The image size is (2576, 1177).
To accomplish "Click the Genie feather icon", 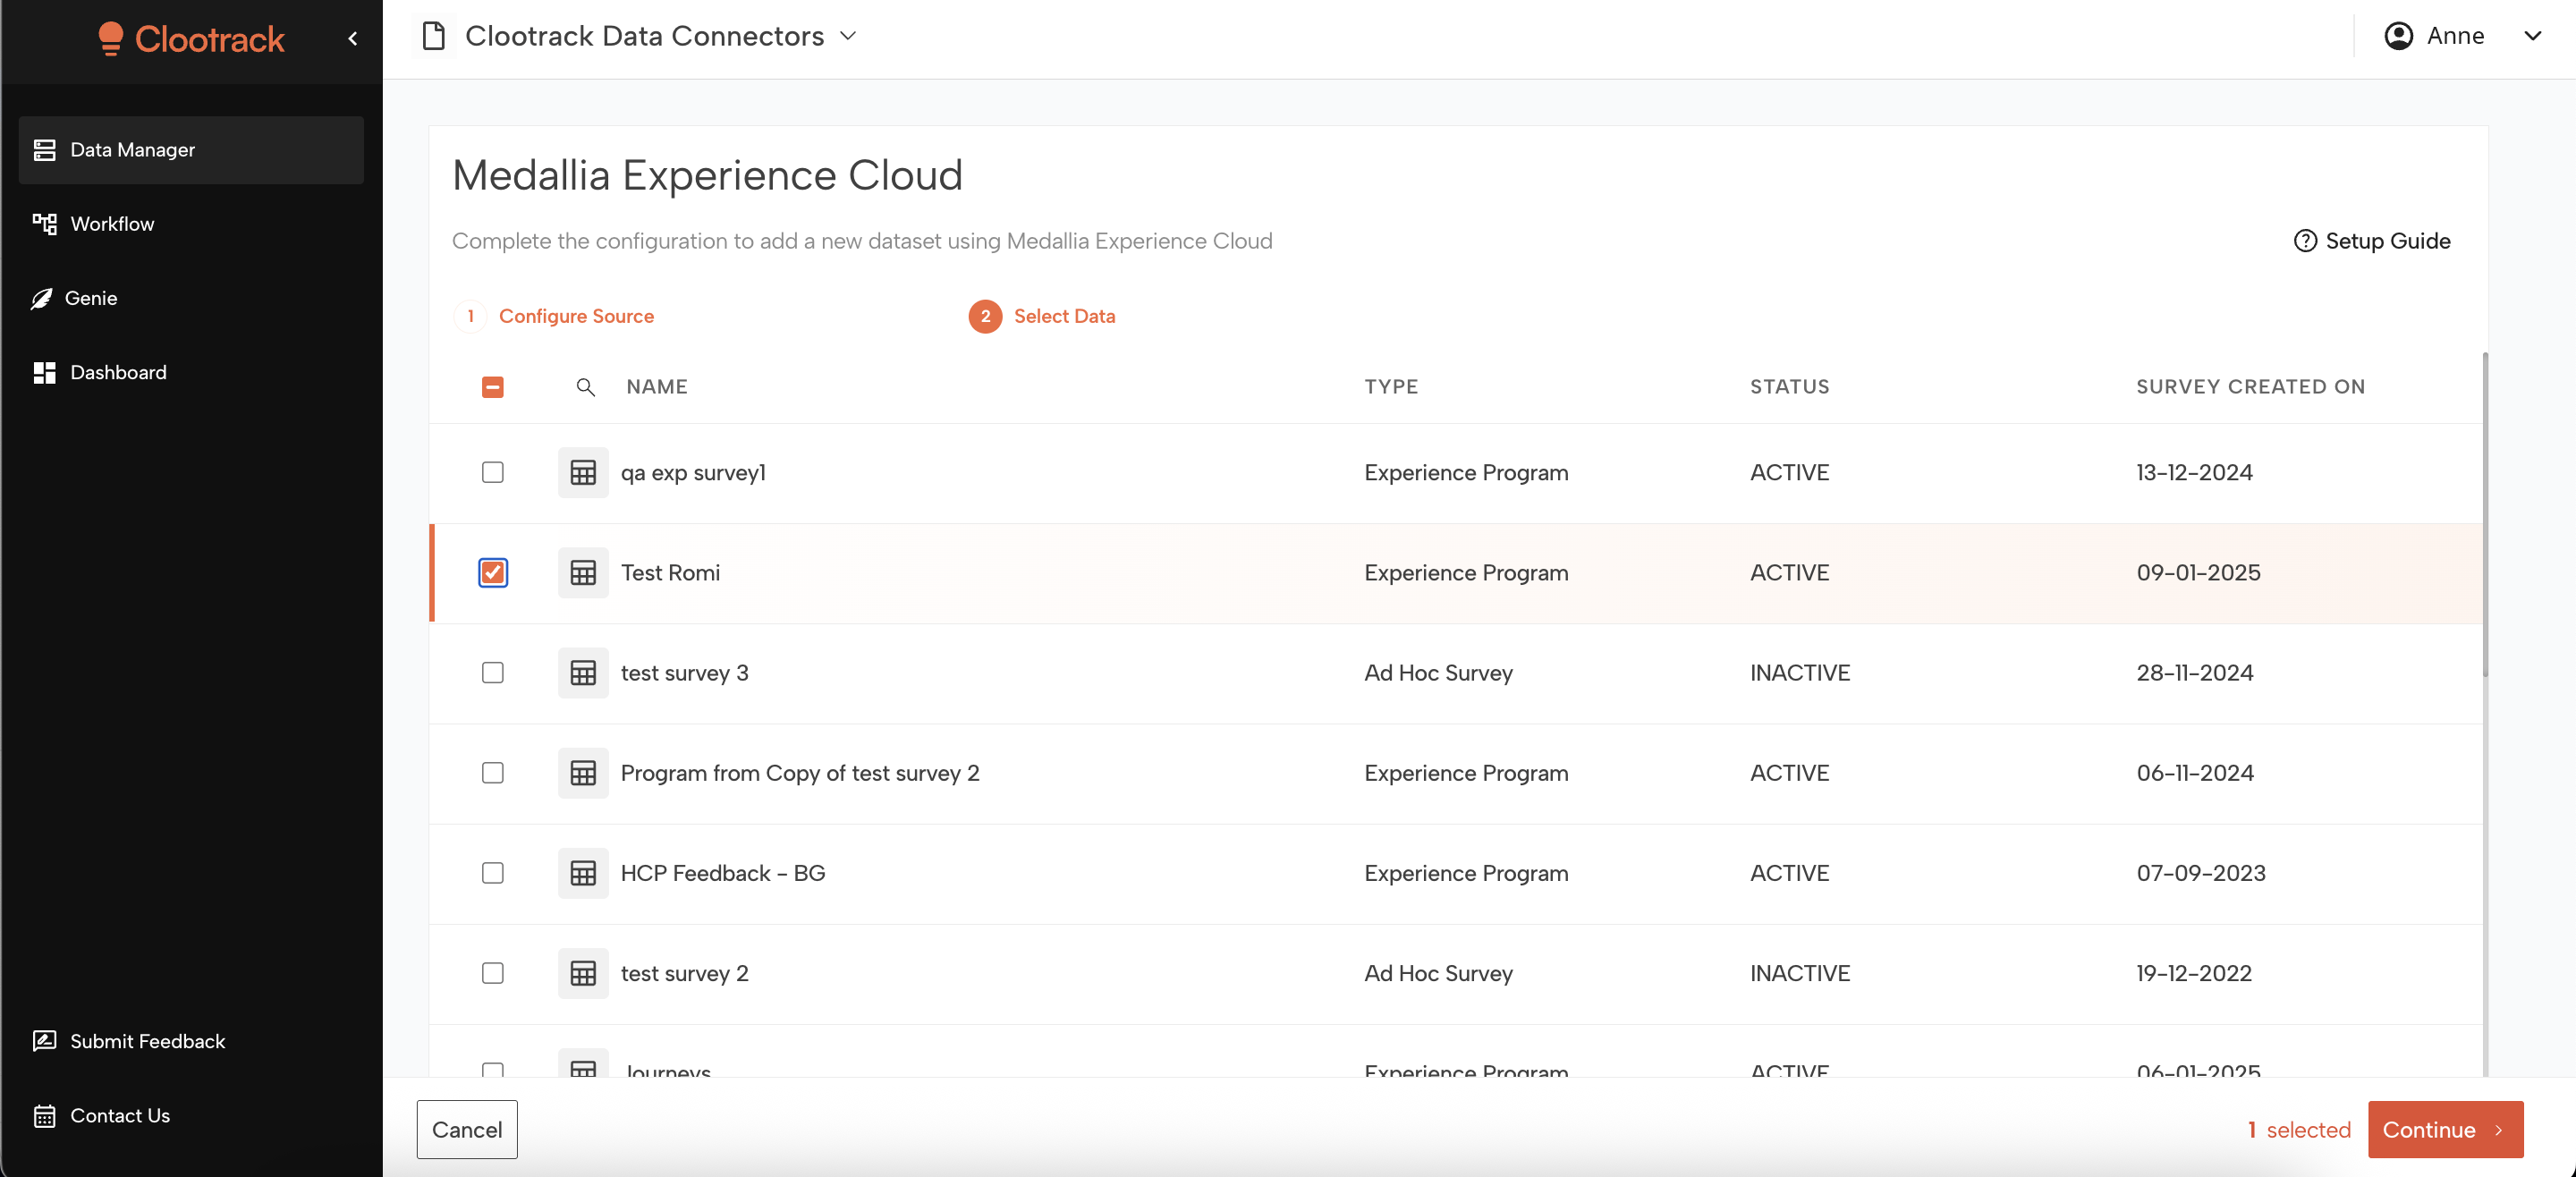I will pyautogui.click(x=41, y=298).
